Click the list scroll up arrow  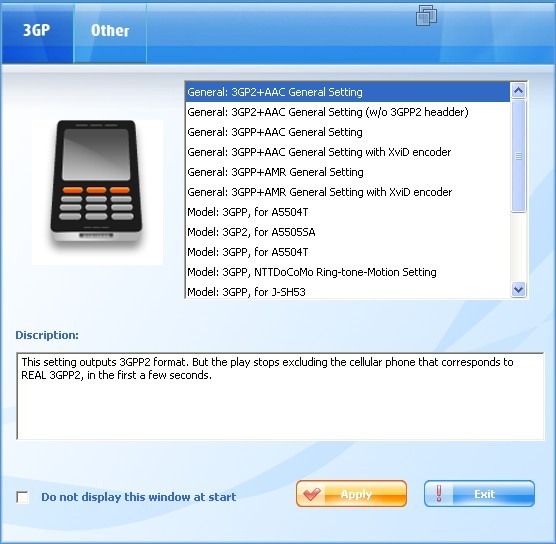(518, 91)
